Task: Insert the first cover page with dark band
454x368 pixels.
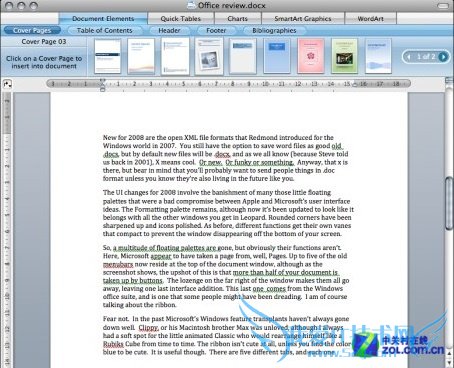Action: click(107, 56)
